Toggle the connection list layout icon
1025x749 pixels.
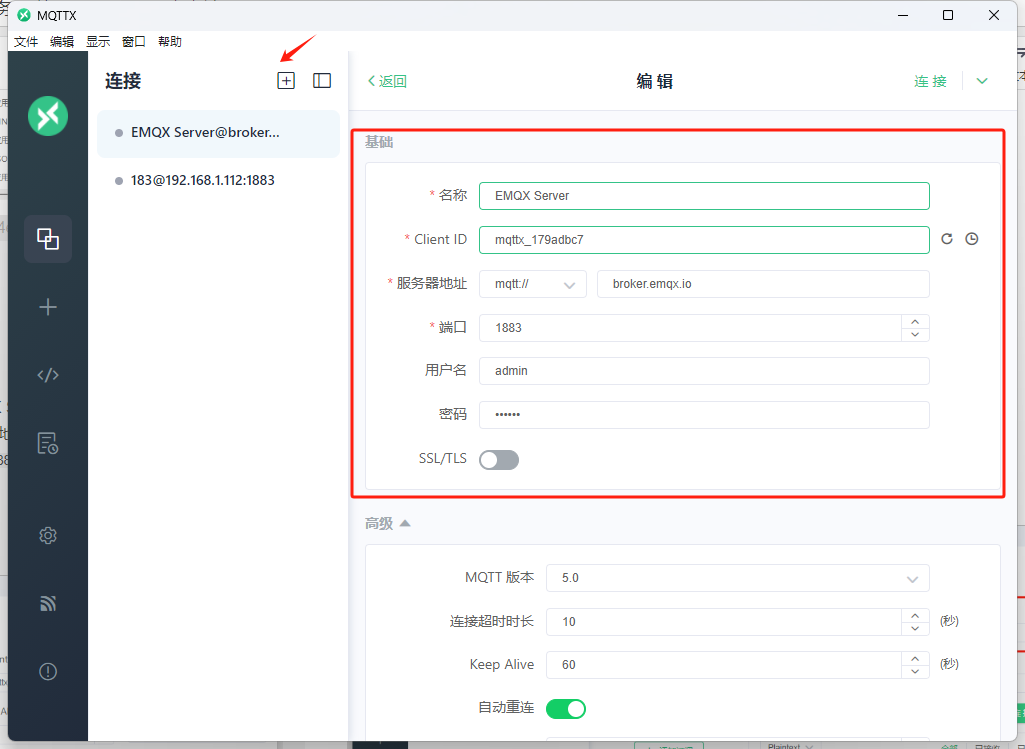click(322, 80)
